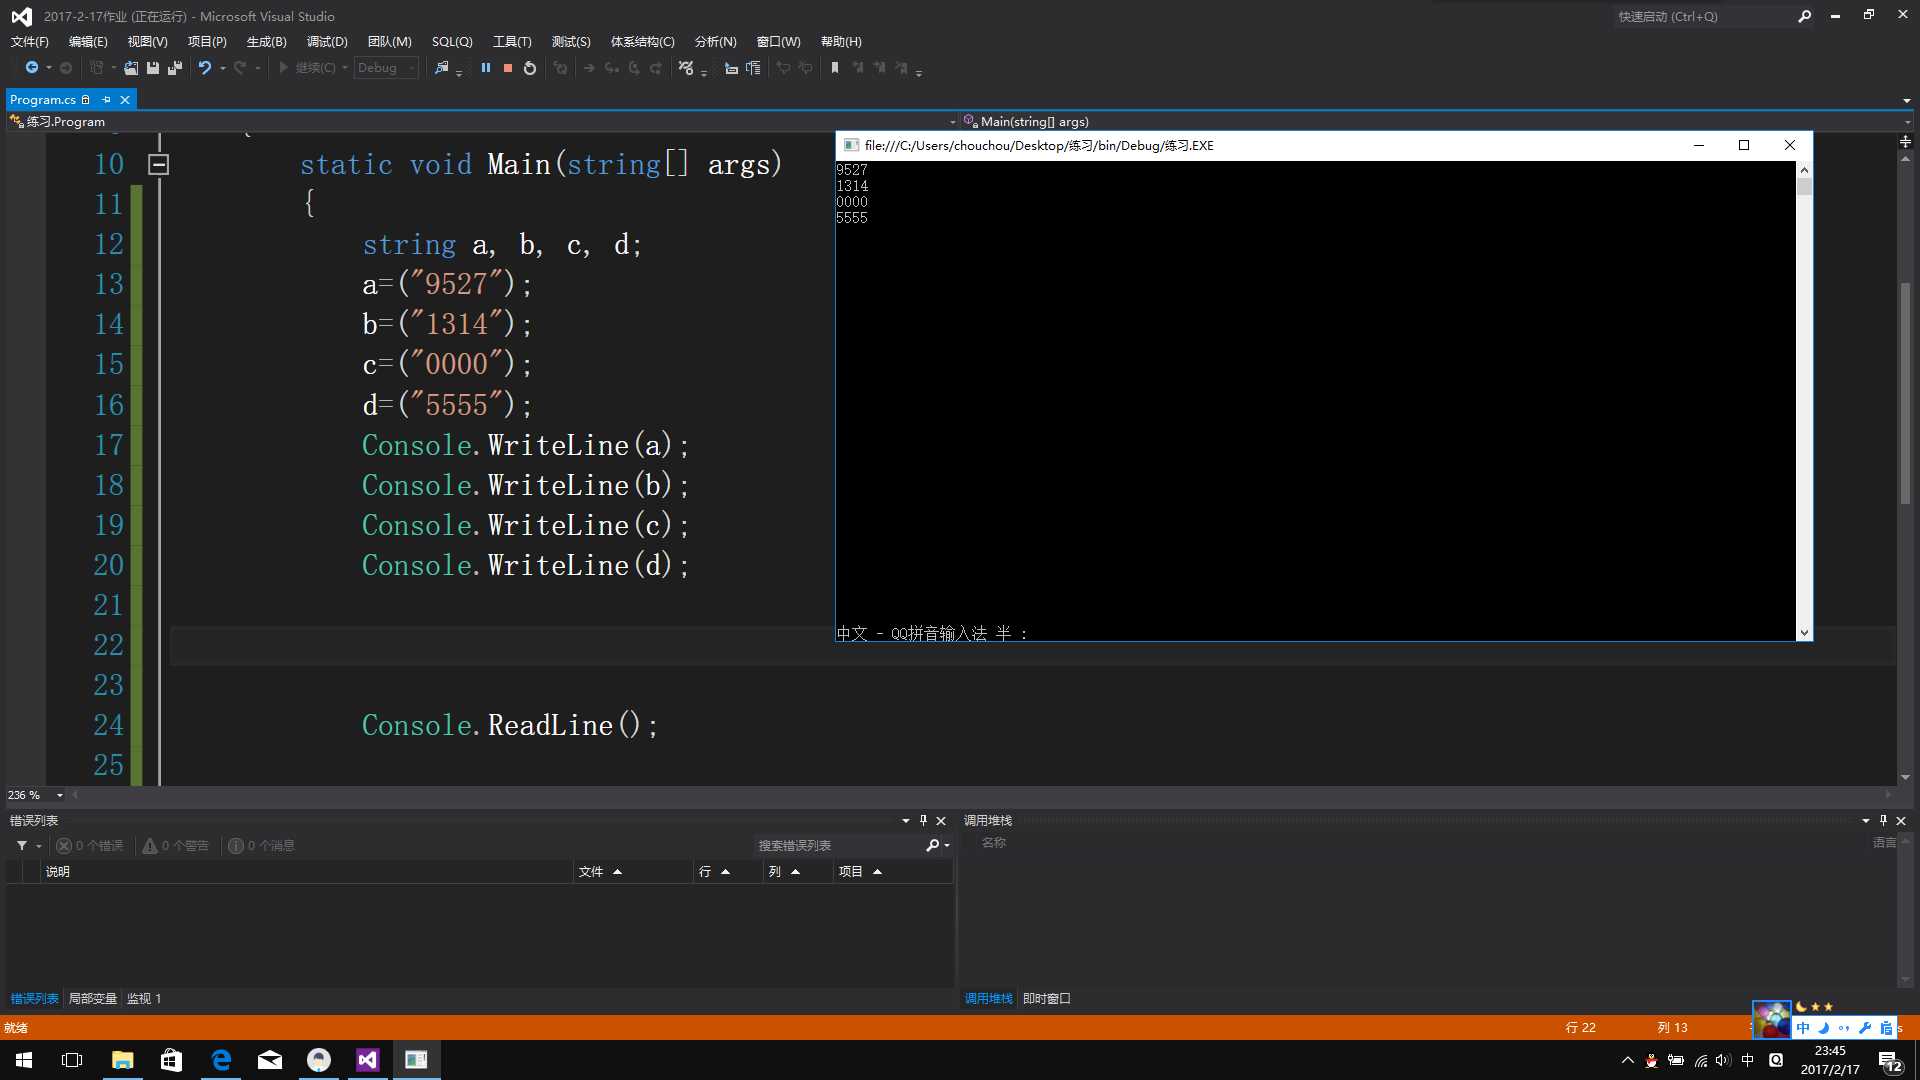The image size is (1920, 1080).
Task: Switch to the 即时窗口 tab
Action: [x=1046, y=999]
